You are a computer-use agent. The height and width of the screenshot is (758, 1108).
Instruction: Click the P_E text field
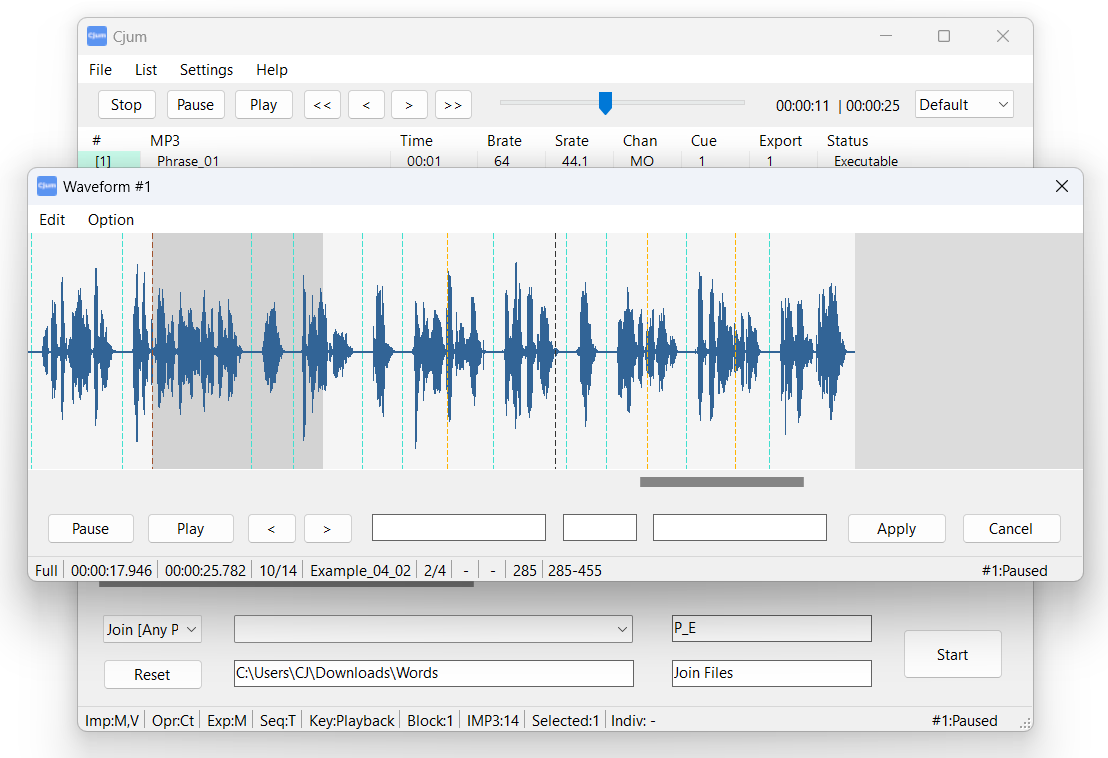772,628
